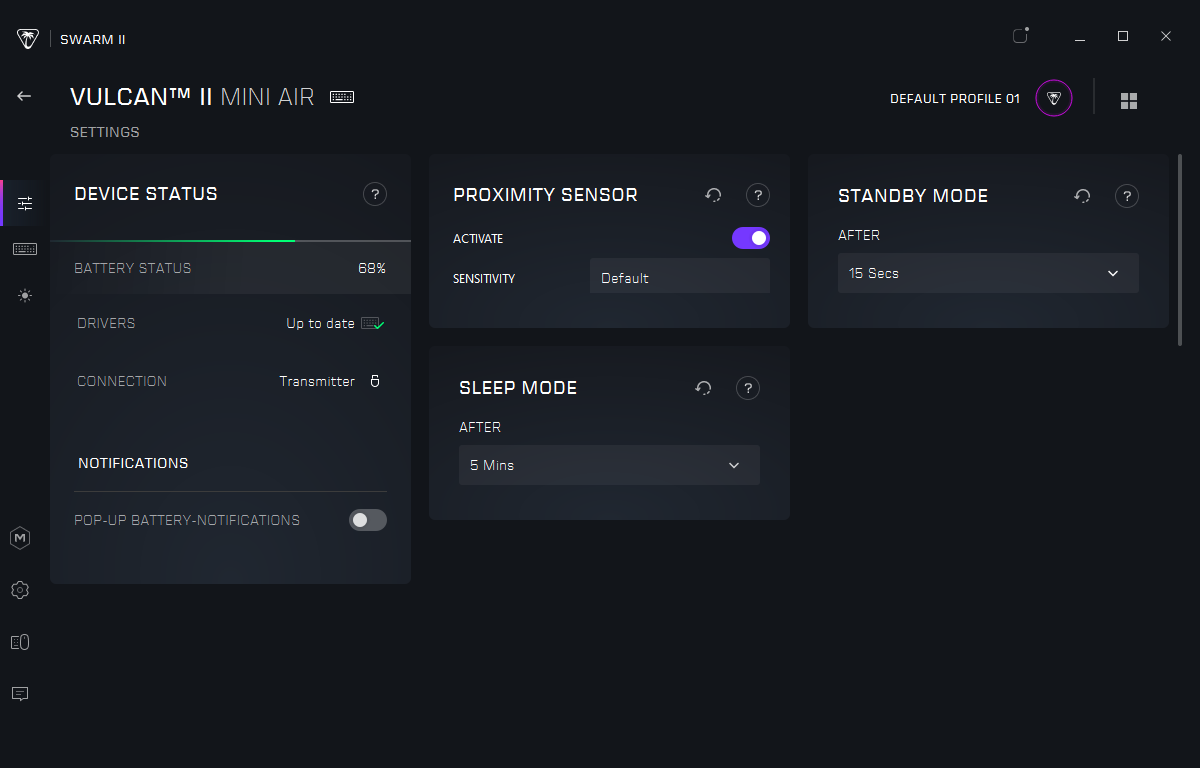Maximize the Swarm II window
Viewport: 1200px width, 768px height.
tap(1123, 36)
